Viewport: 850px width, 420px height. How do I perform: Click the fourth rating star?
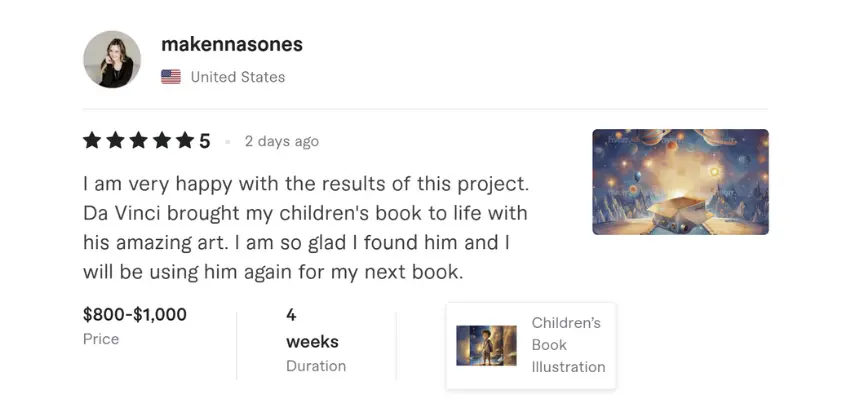162,141
